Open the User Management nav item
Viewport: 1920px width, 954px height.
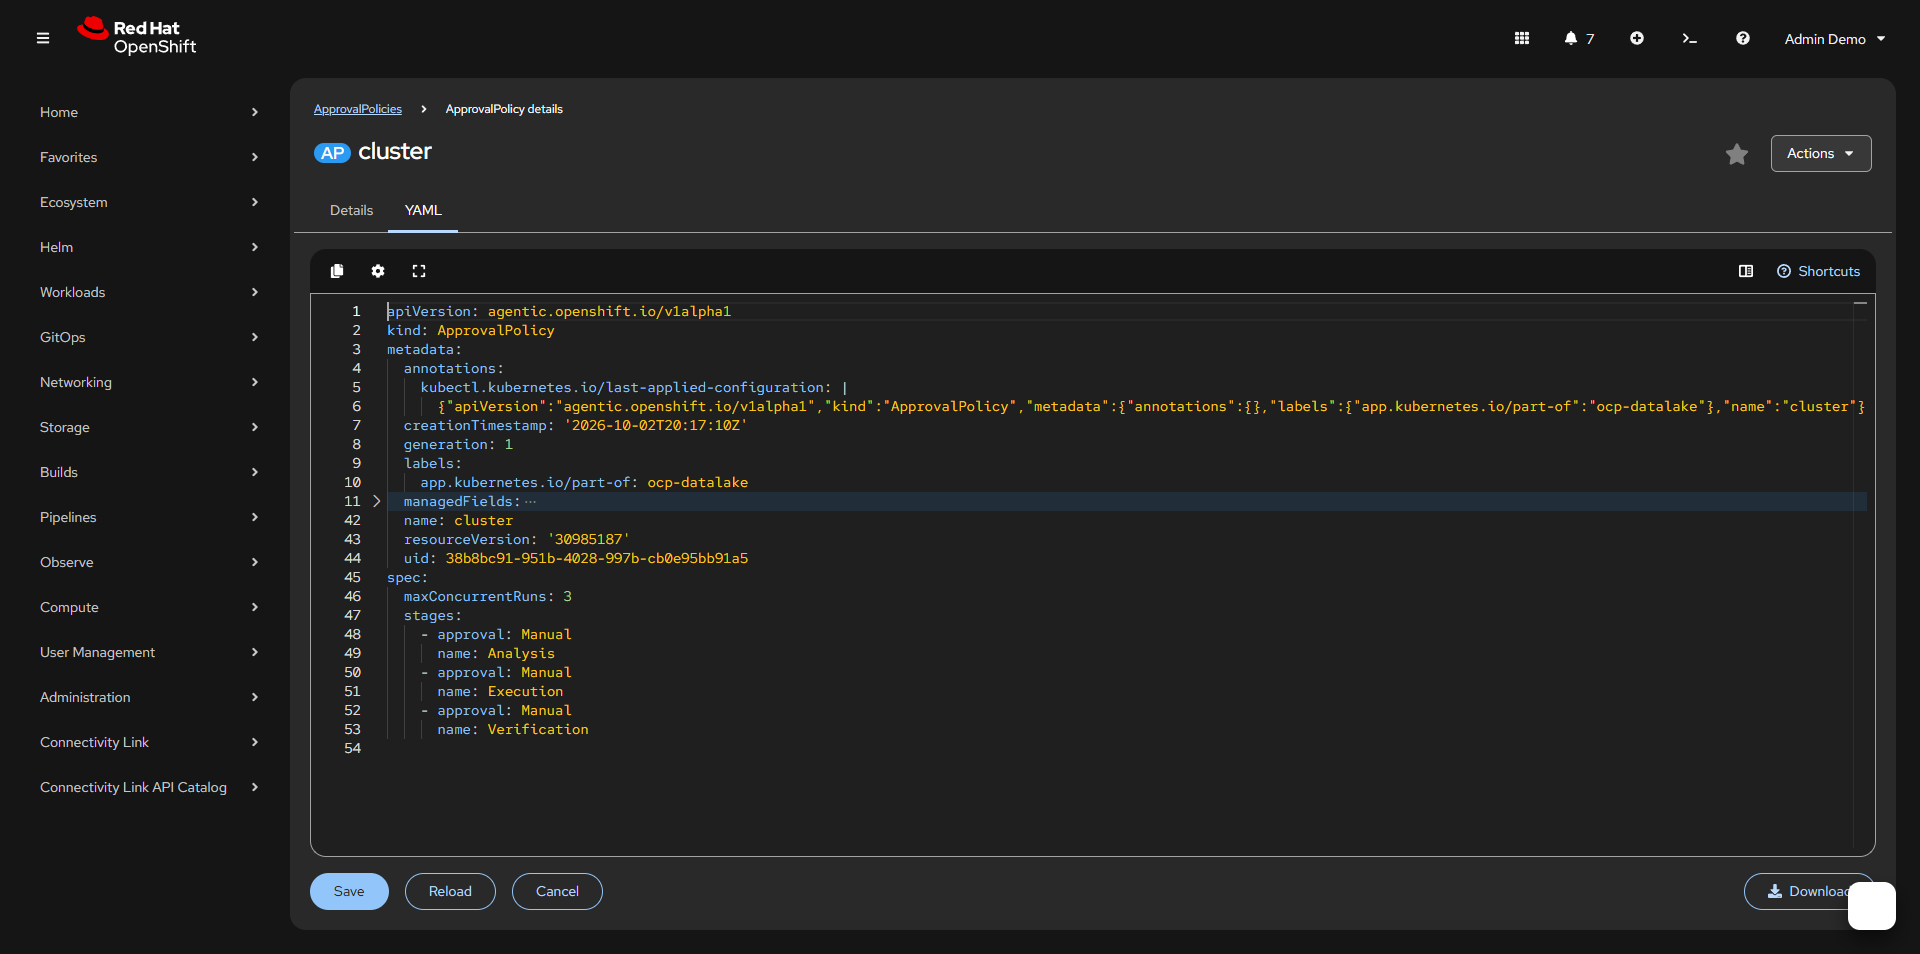[x=149, y=652]
